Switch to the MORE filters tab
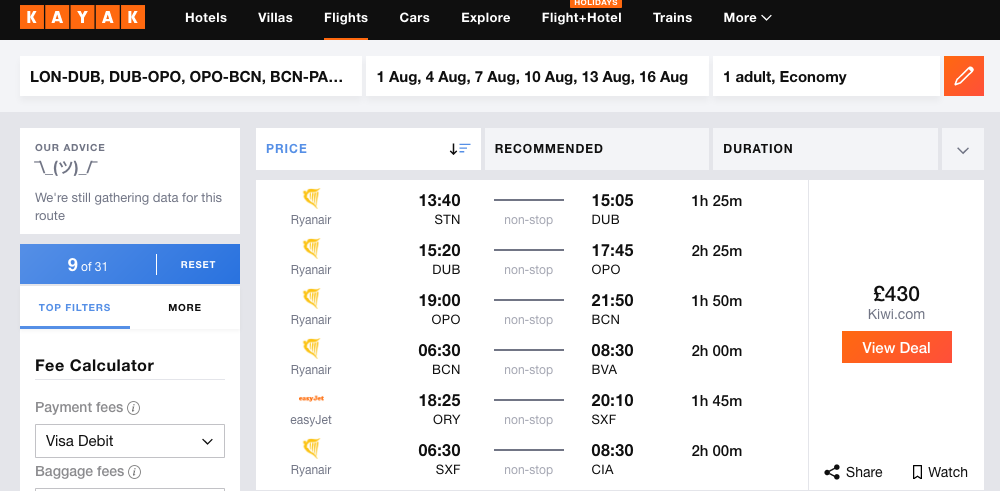Viewport: 1000px width, 491px height. point(185,307)
